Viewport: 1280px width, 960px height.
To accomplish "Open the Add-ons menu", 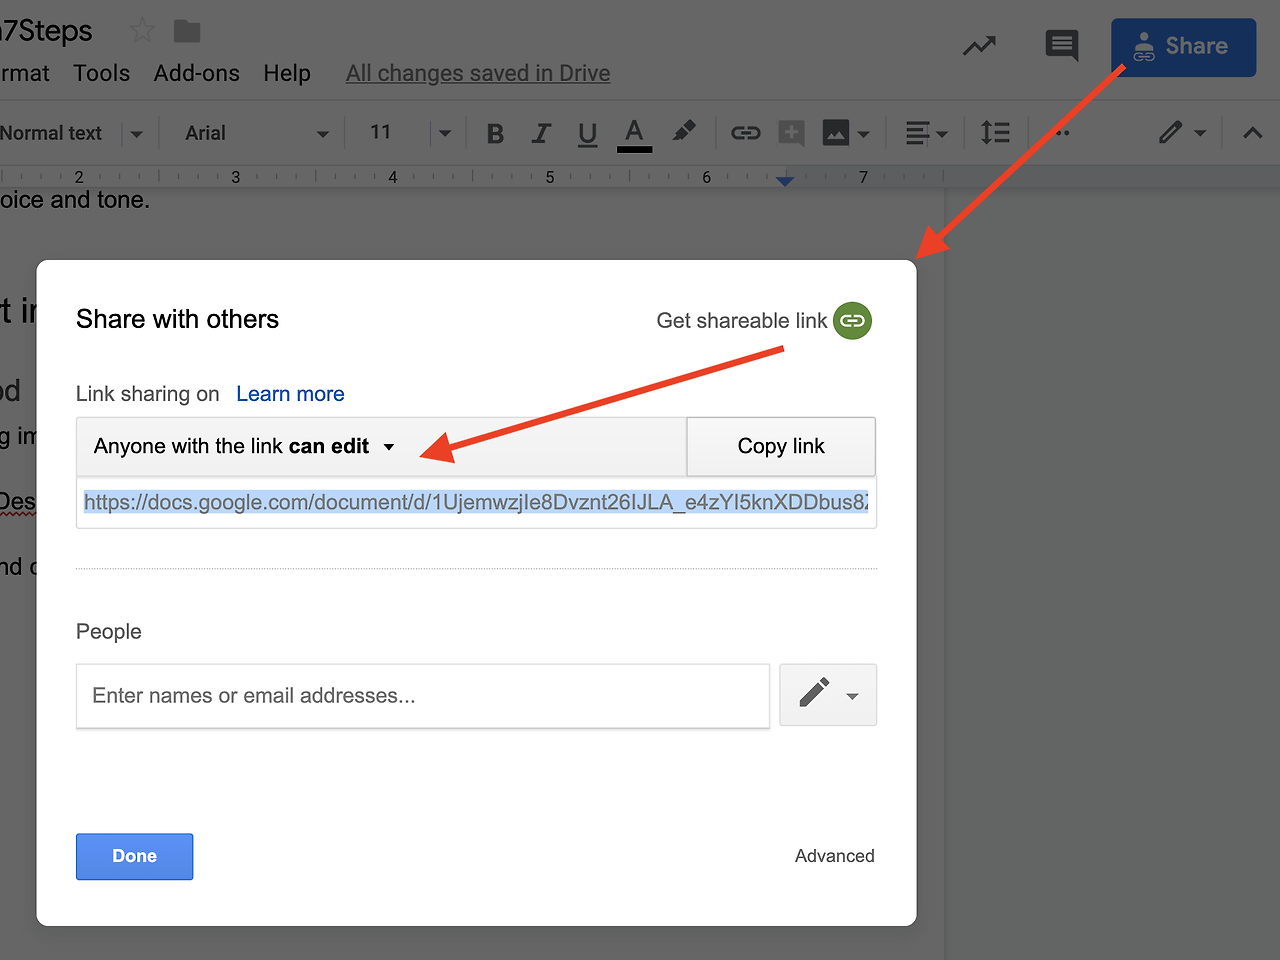I will coord(197,73).
